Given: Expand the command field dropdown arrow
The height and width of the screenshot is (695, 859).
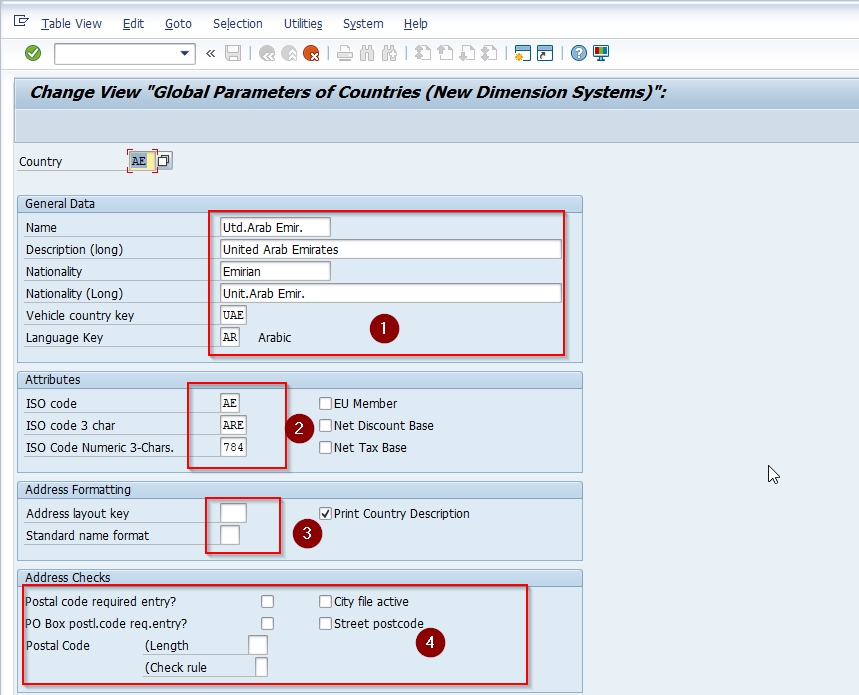Looking at the screenshot, I should pos(185,53).
